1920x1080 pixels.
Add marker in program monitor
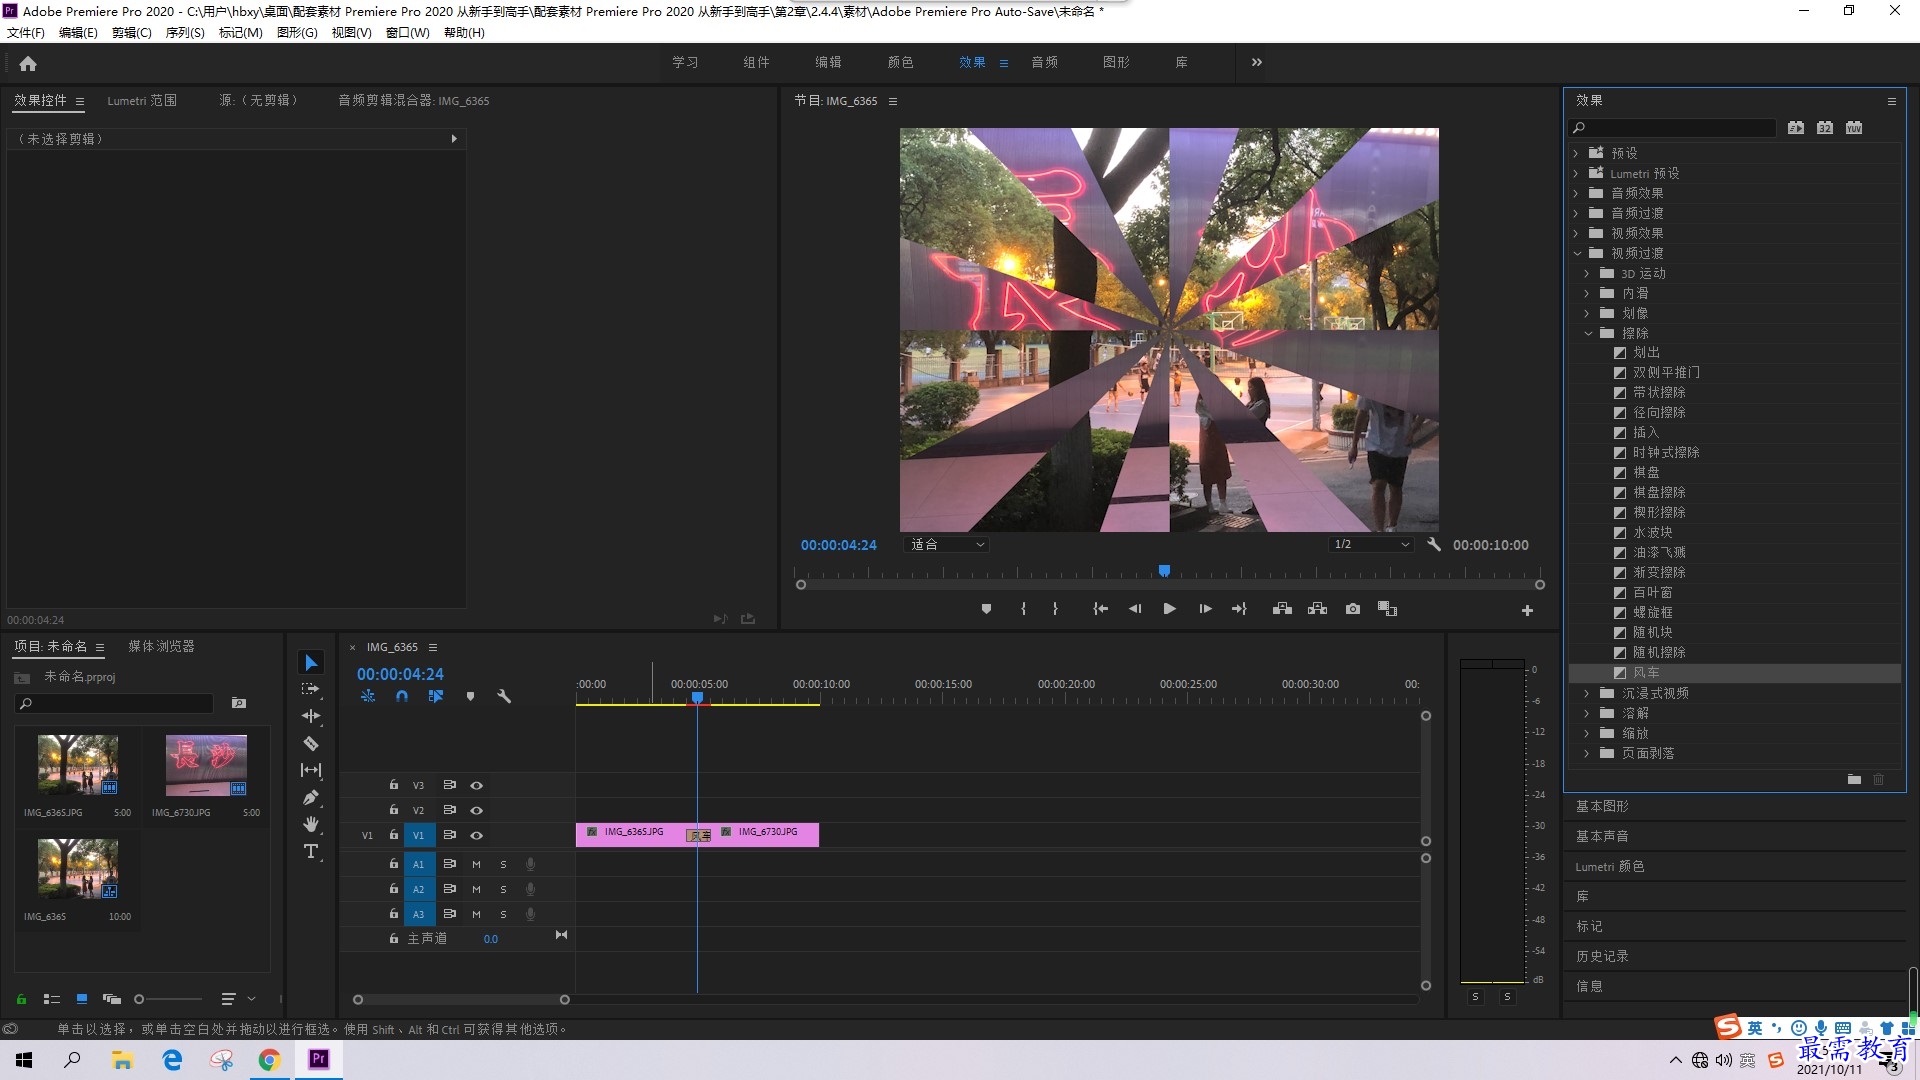point(986,609)
